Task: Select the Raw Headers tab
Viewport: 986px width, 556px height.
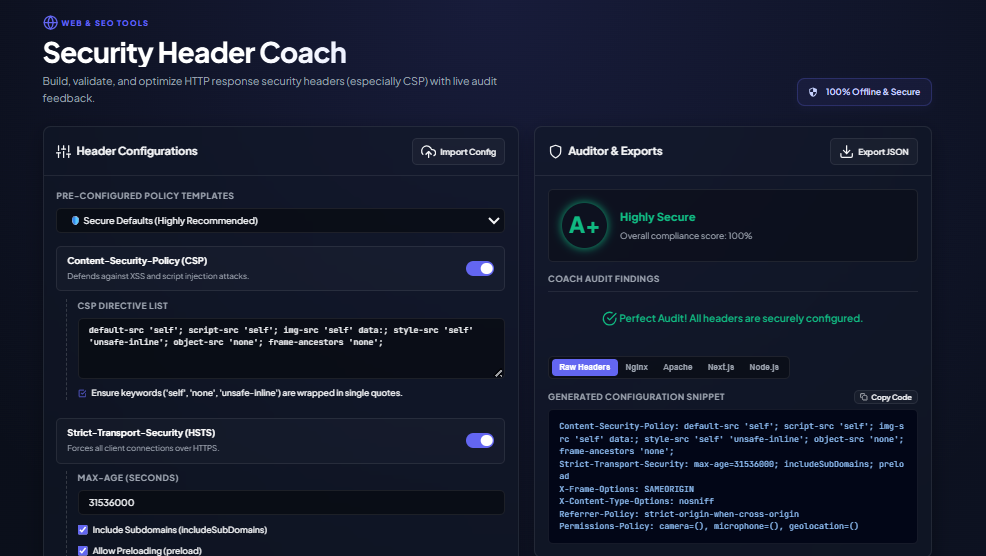Action: (584, 367)
